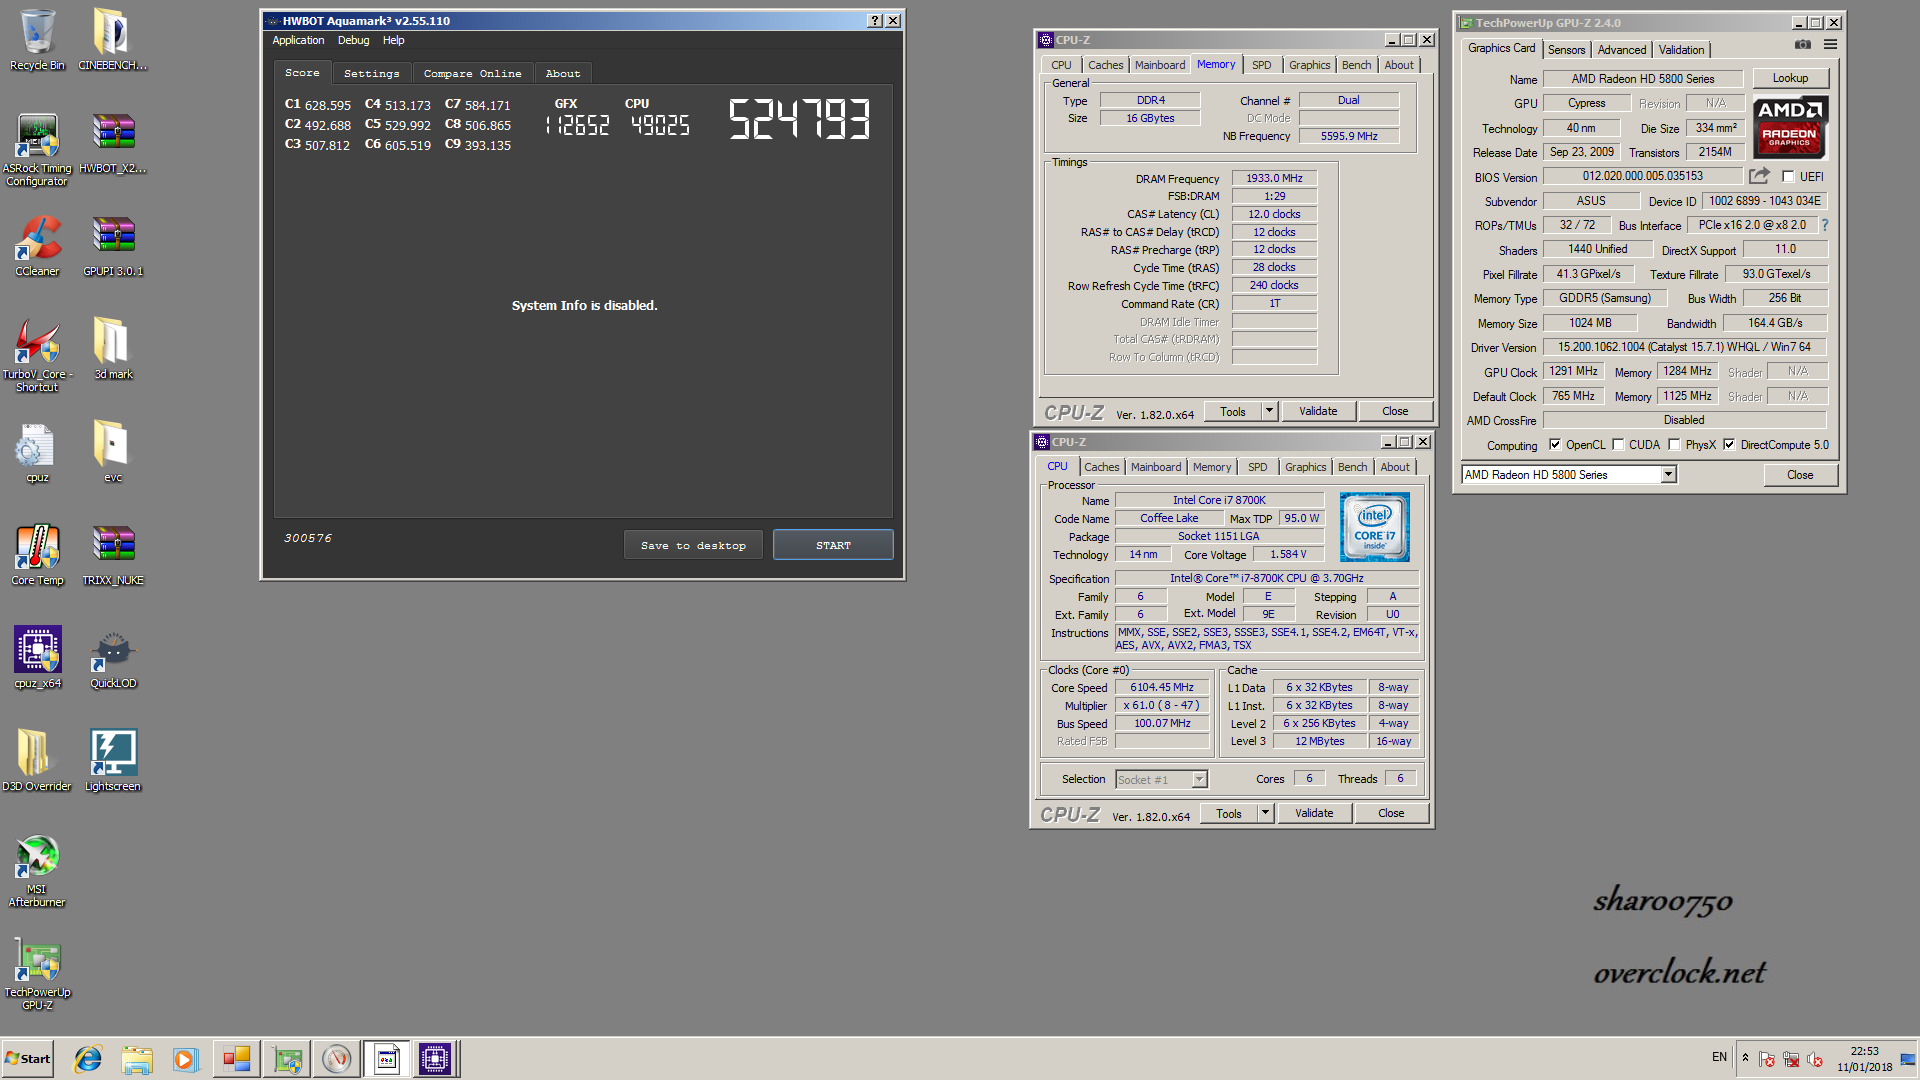Click the Intel Core i7 logo

(x=1374, y=527)
